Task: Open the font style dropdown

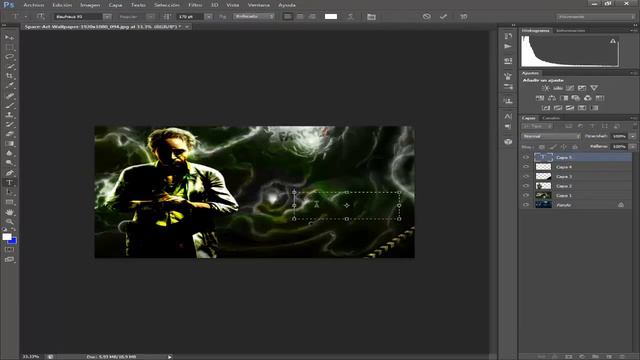Action: click(x=151, y=17)
